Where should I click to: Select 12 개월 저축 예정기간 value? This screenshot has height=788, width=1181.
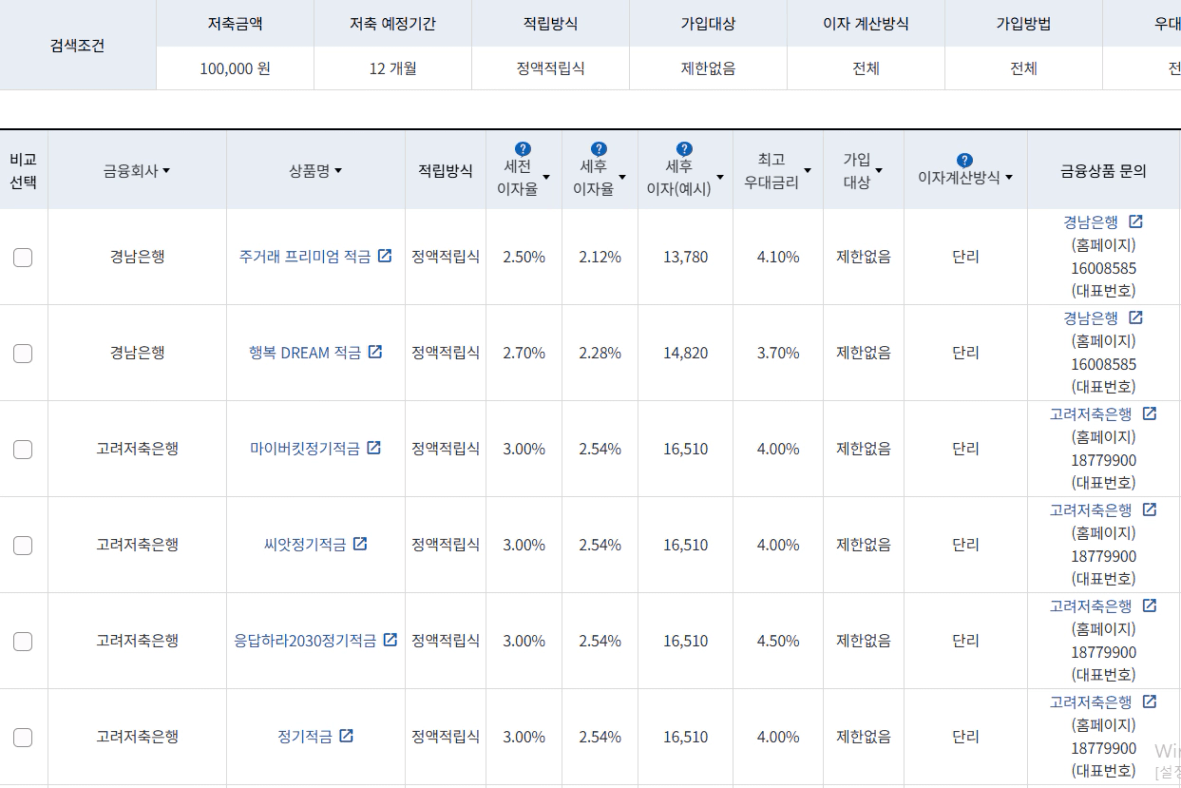[392, 69]
